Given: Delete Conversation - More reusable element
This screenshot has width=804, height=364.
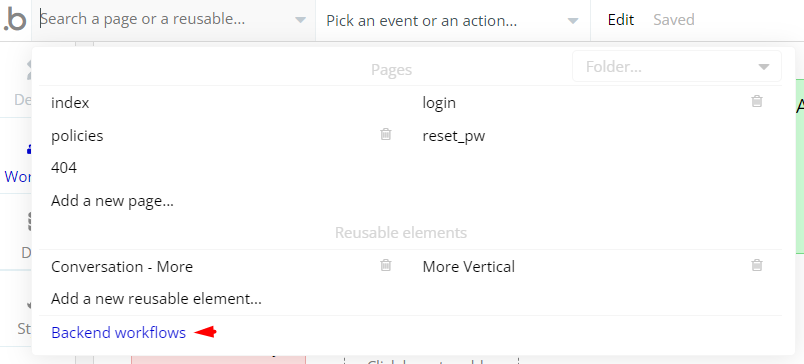Looking at the screenshot, I should tap(386, 266).
